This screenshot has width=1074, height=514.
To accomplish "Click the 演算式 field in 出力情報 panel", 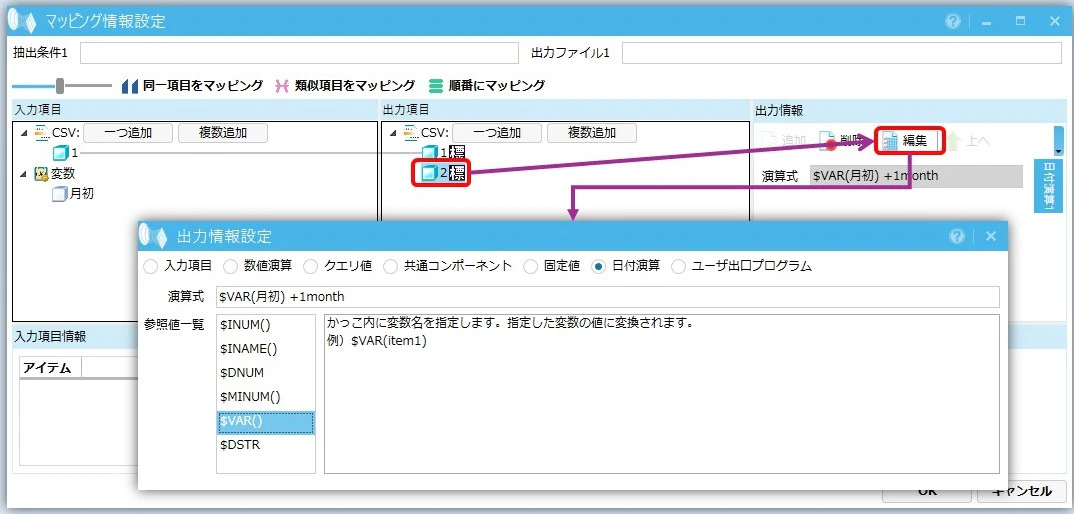I will pyautogui.click(x=916, y=176).
